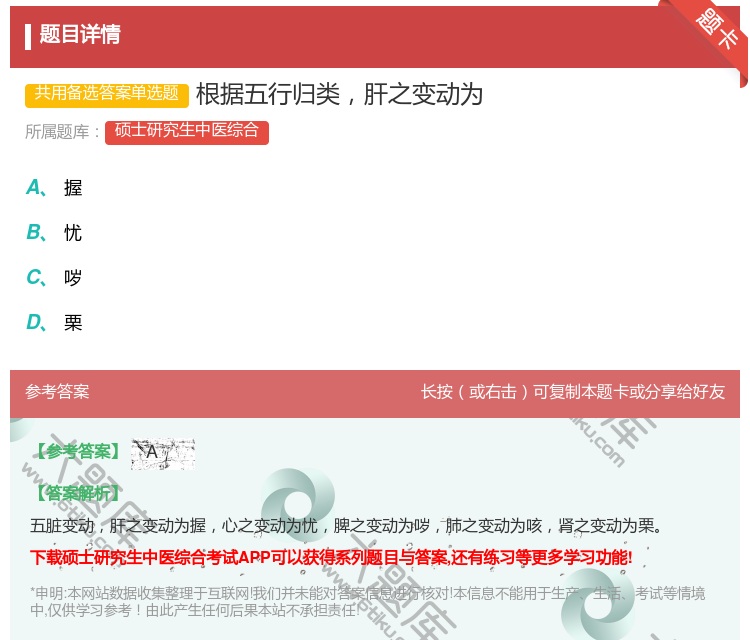Click the 长按（或右击）可复制本题卡 hint text

pos(573,392)
